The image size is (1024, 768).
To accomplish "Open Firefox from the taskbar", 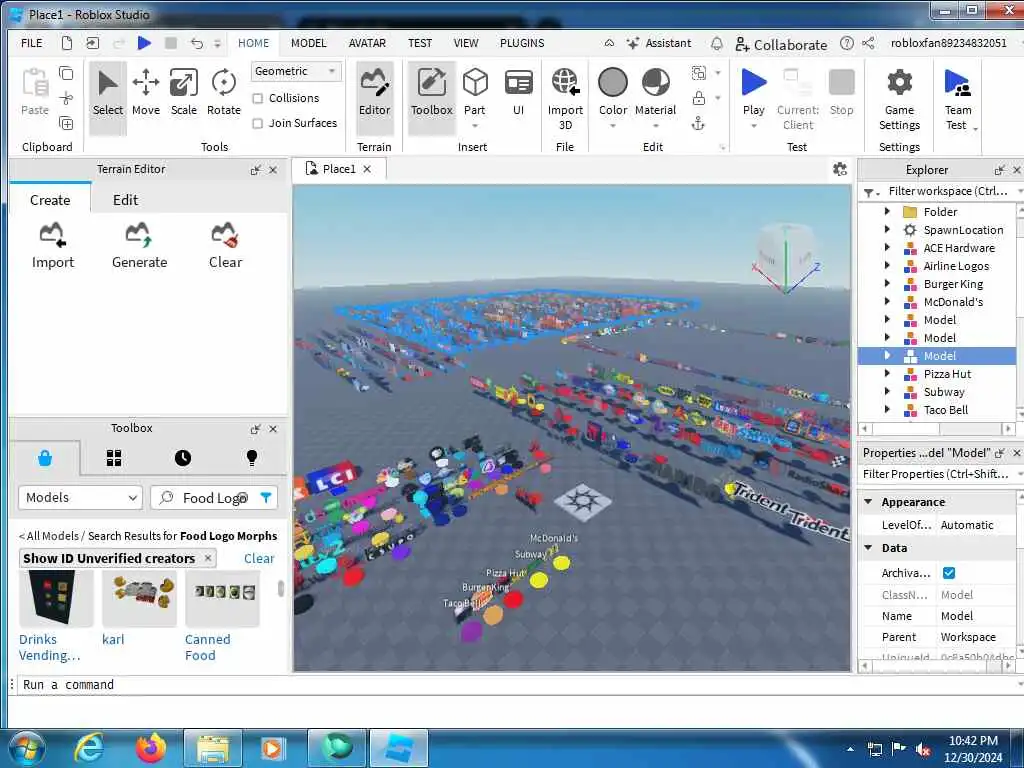I will pos(151,748).
